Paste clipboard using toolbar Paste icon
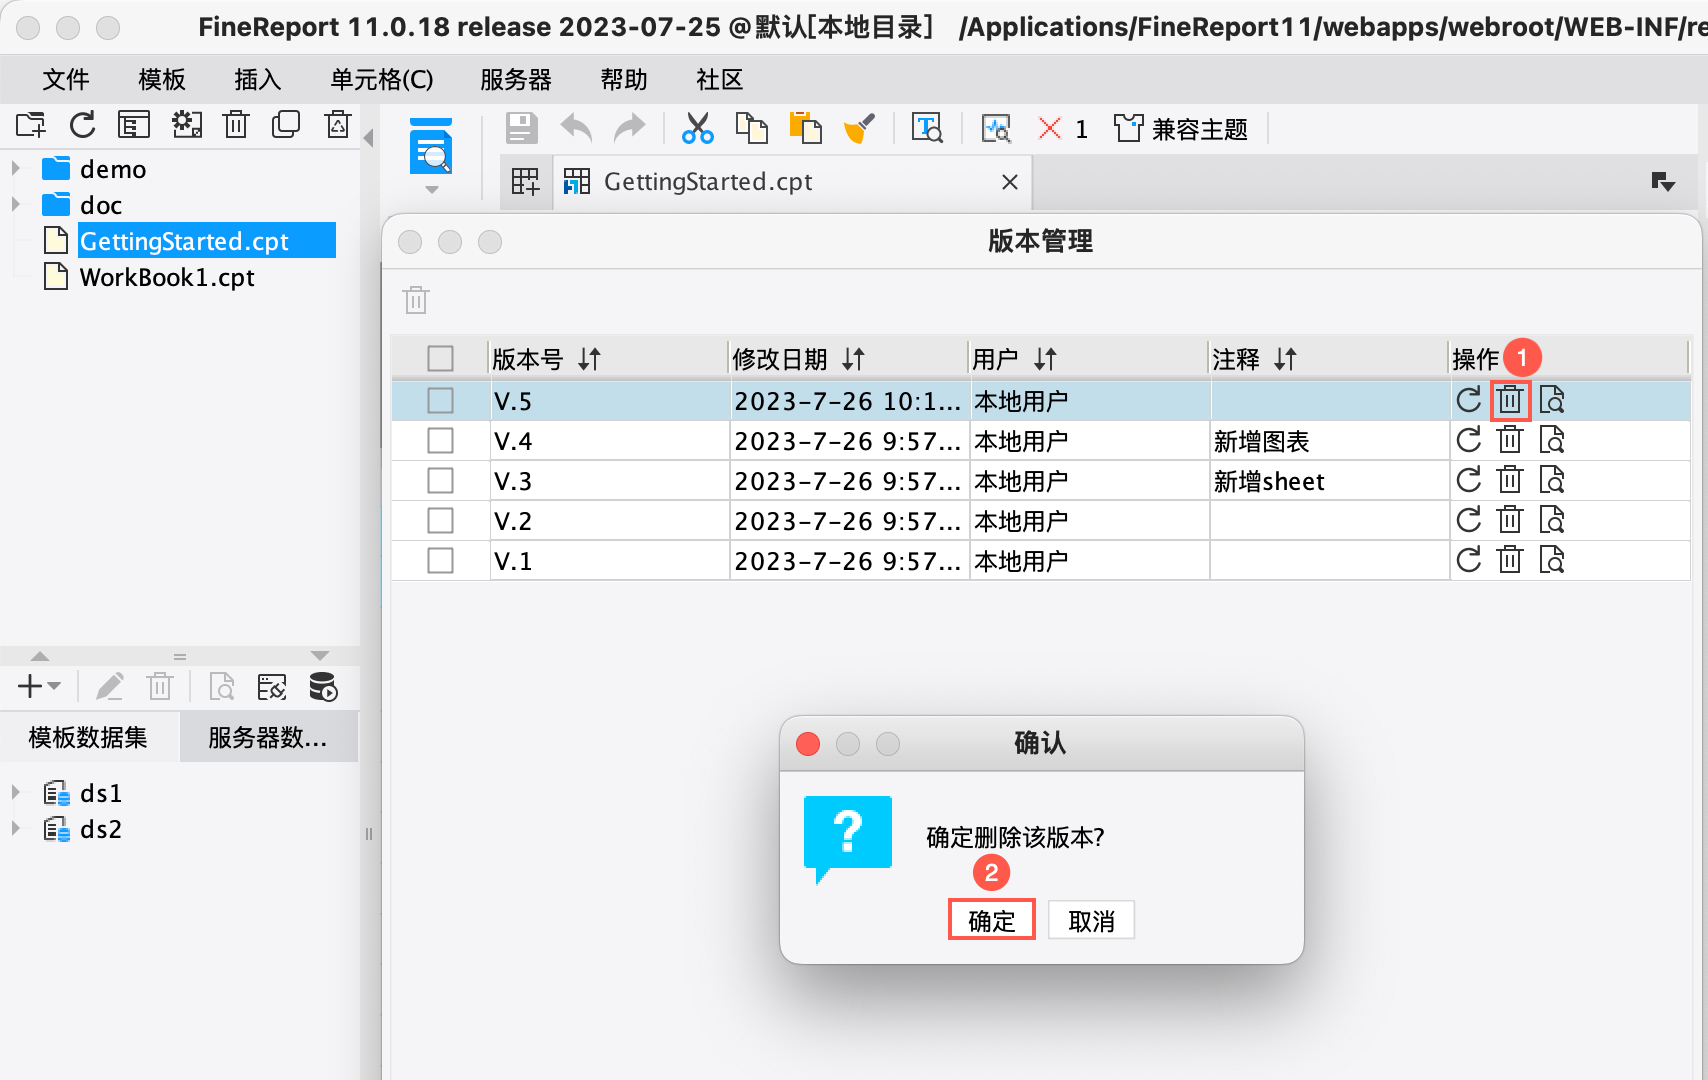 tap(805, 128)
